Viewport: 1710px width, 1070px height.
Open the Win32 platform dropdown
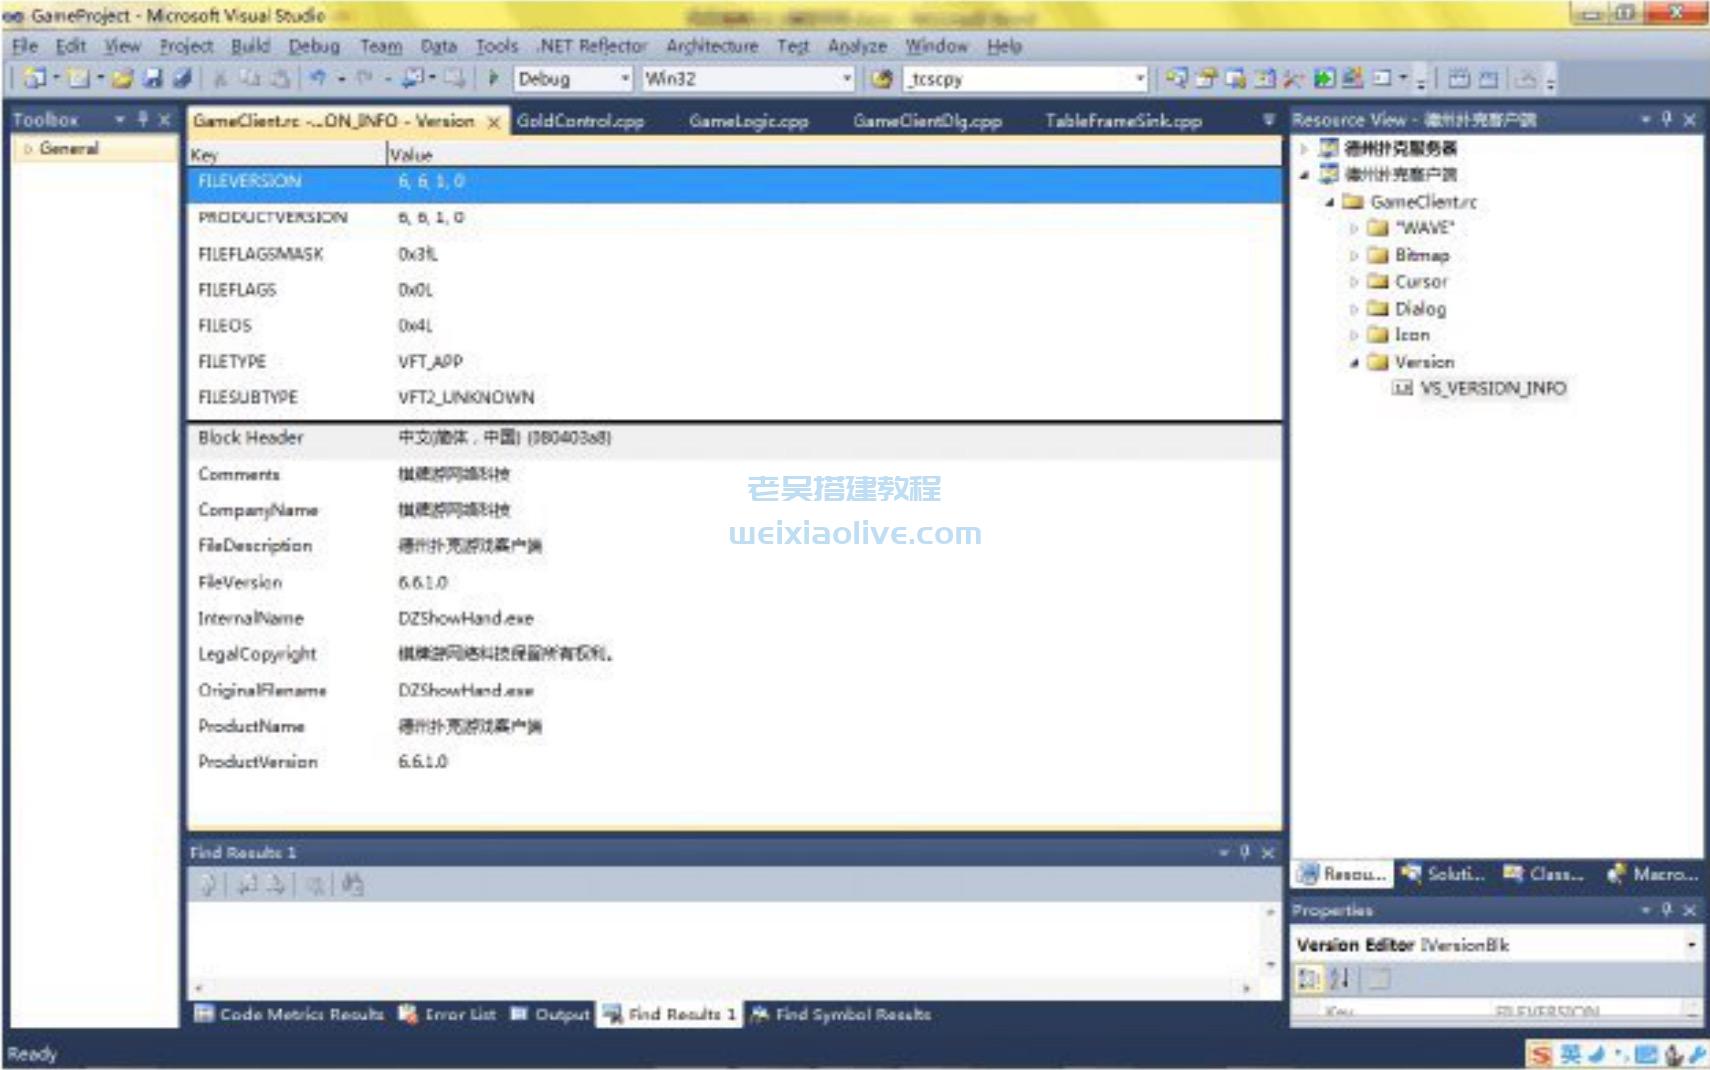845,79
